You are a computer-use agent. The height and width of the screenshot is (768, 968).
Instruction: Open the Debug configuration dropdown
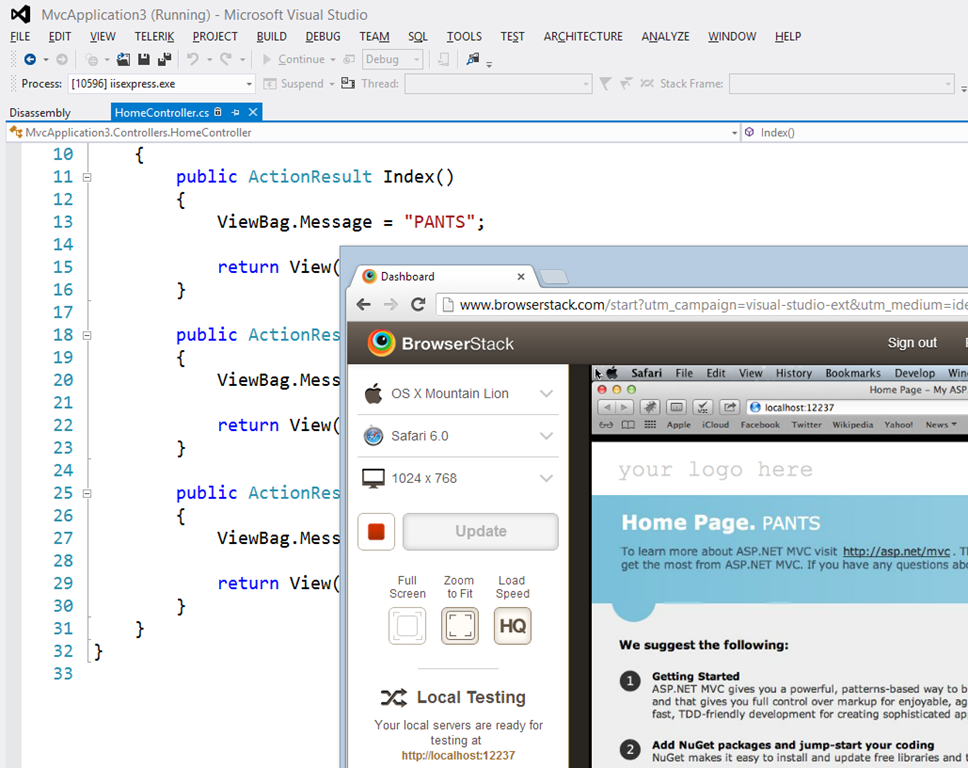click(417, 59)
